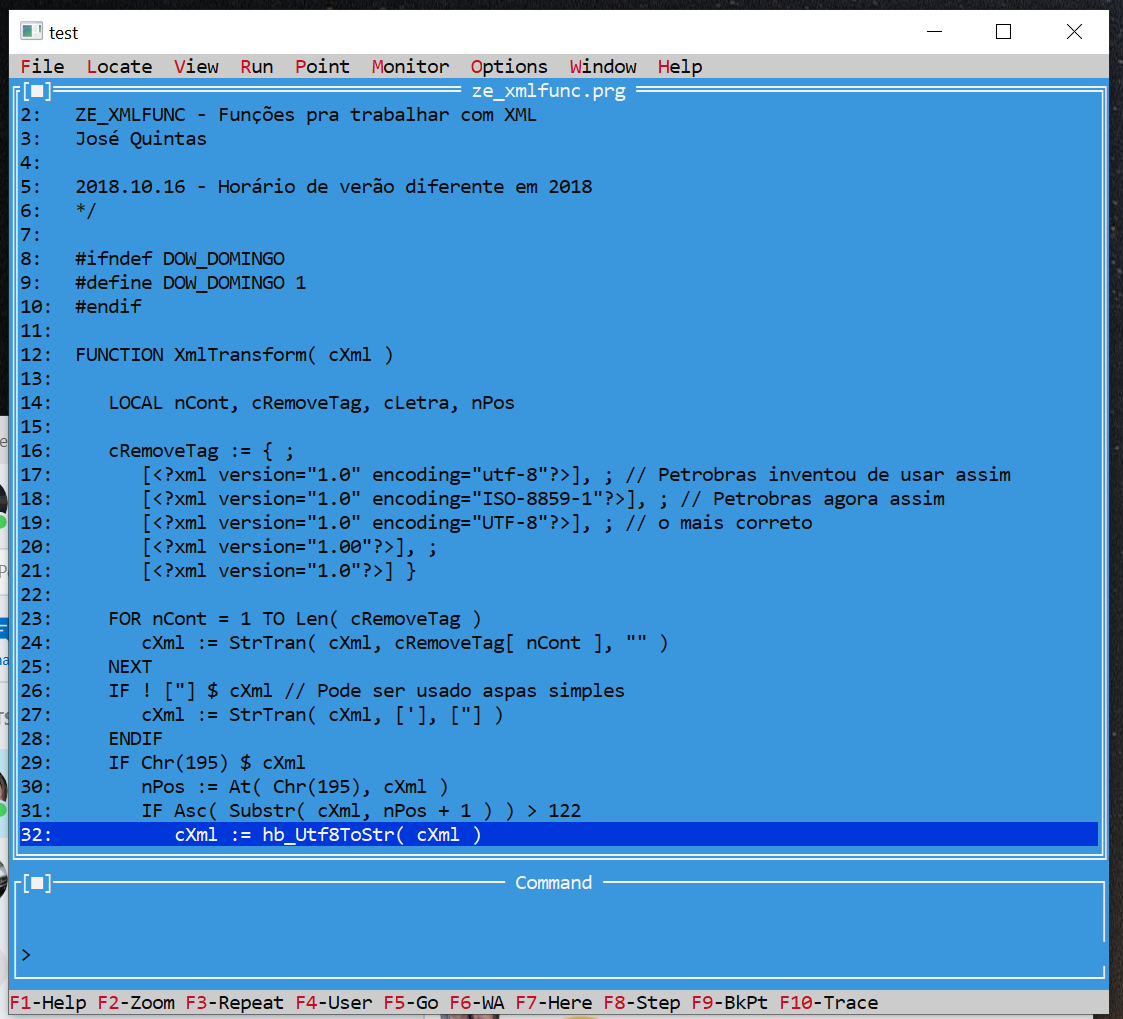Click F2-Zoom in the bottom bar

point(136,1003)
